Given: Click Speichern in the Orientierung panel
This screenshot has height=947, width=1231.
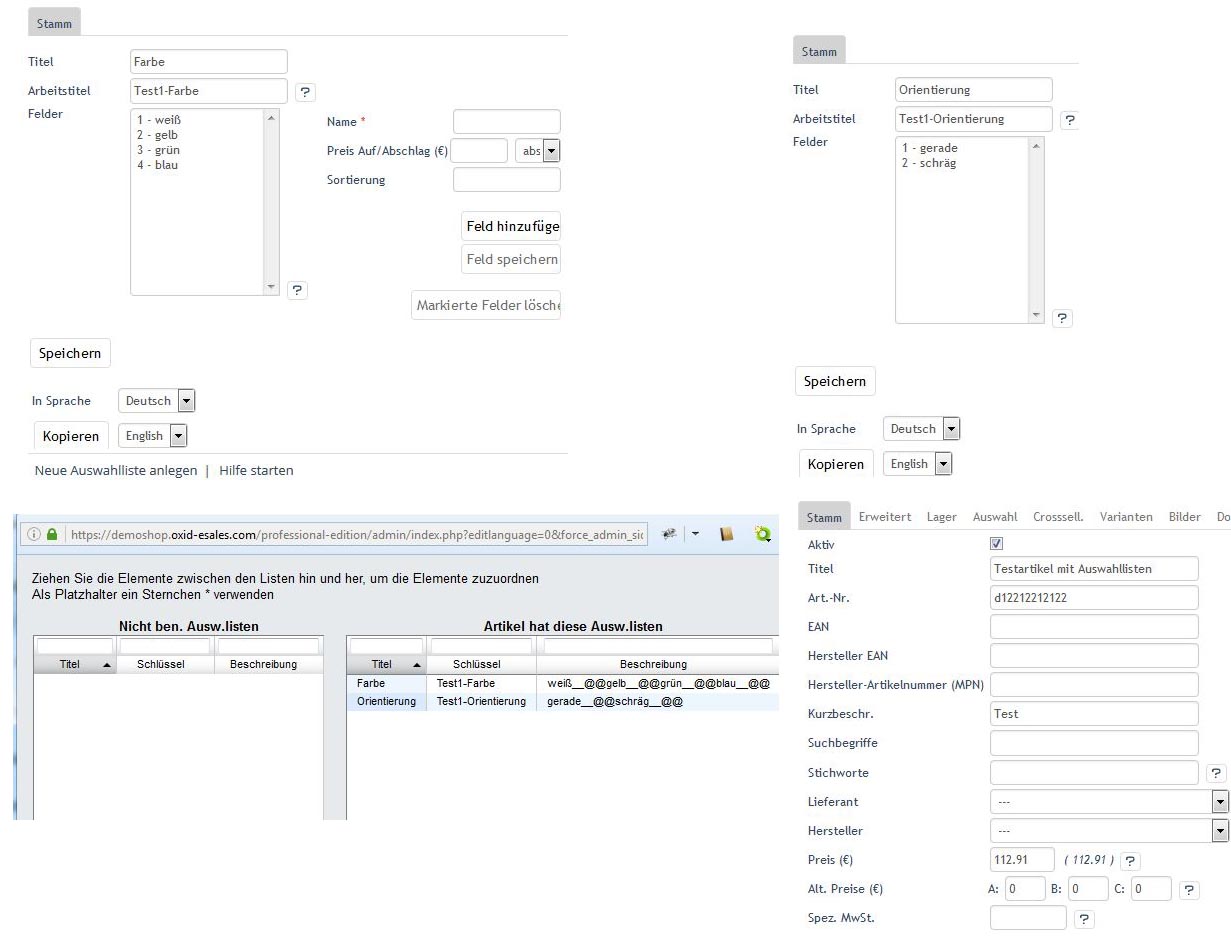Looking at the screenshot, I should point(835,381).
